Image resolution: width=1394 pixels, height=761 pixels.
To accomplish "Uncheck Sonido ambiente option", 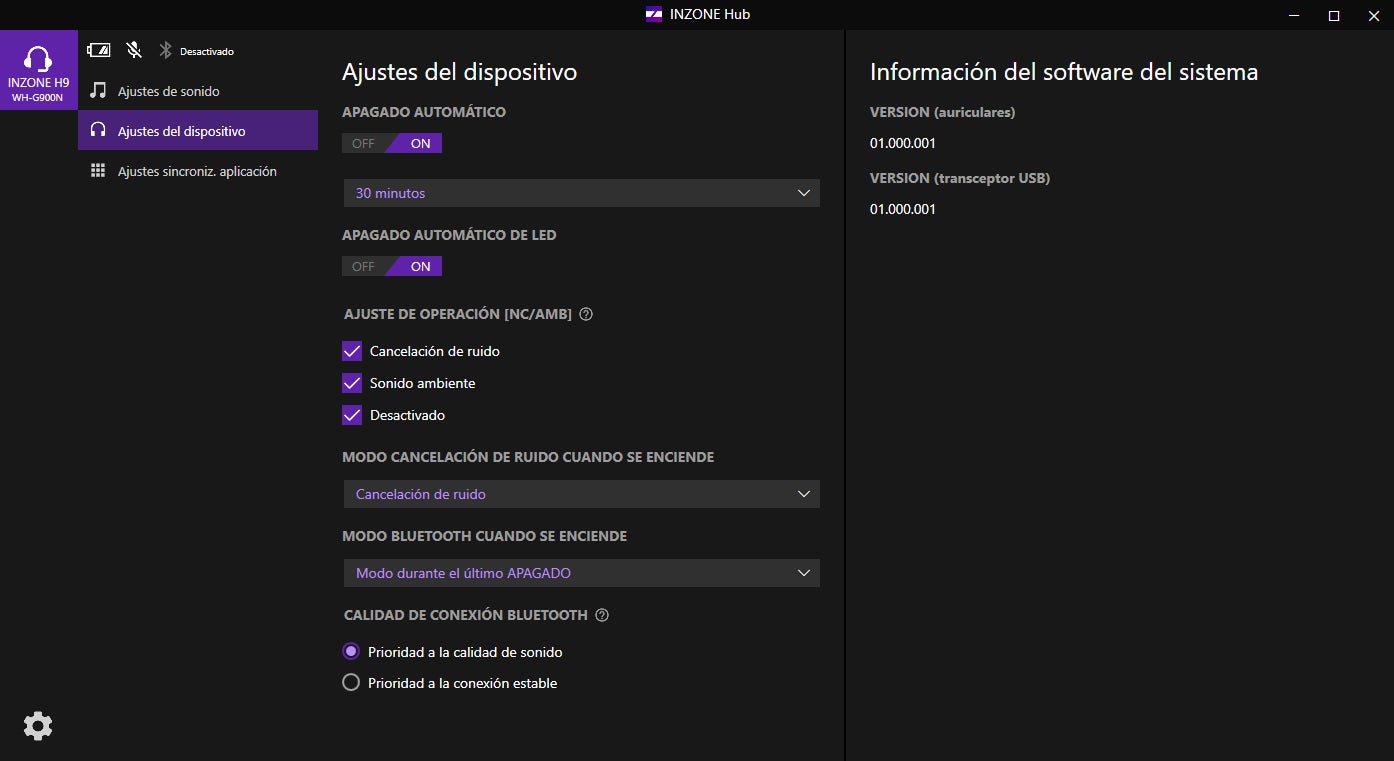I will pyautogui.click(x=352, y=383).
